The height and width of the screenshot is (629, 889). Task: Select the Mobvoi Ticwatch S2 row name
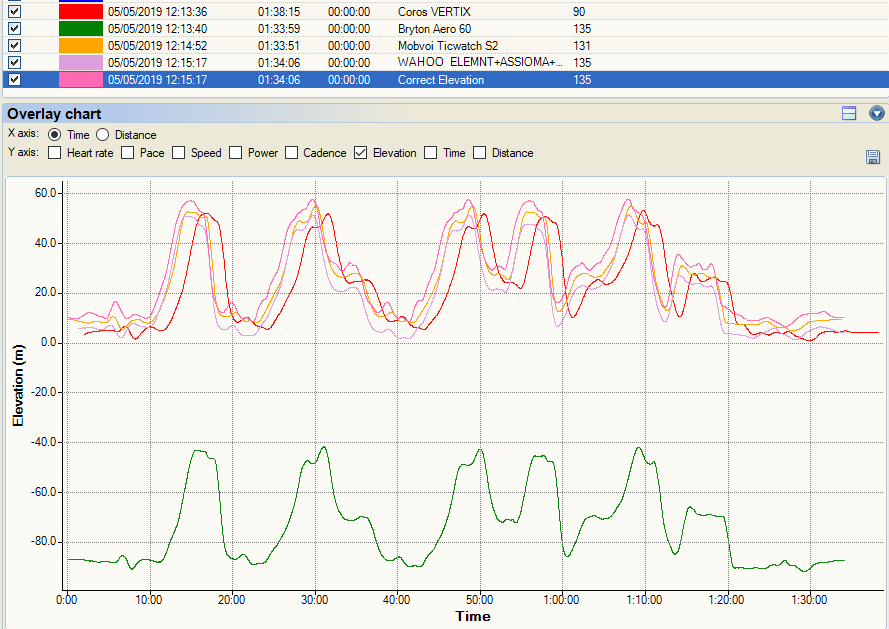tap(447, 46)
